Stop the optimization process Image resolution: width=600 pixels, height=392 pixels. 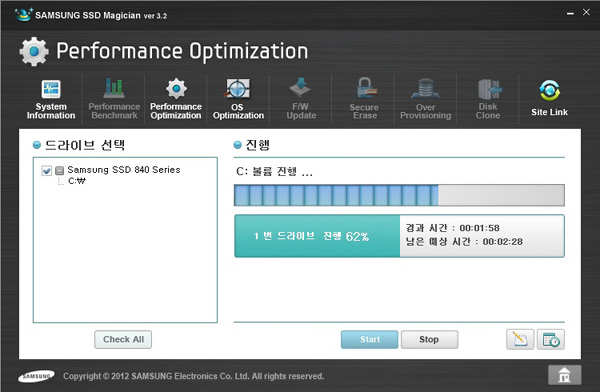tap(429, 340)
